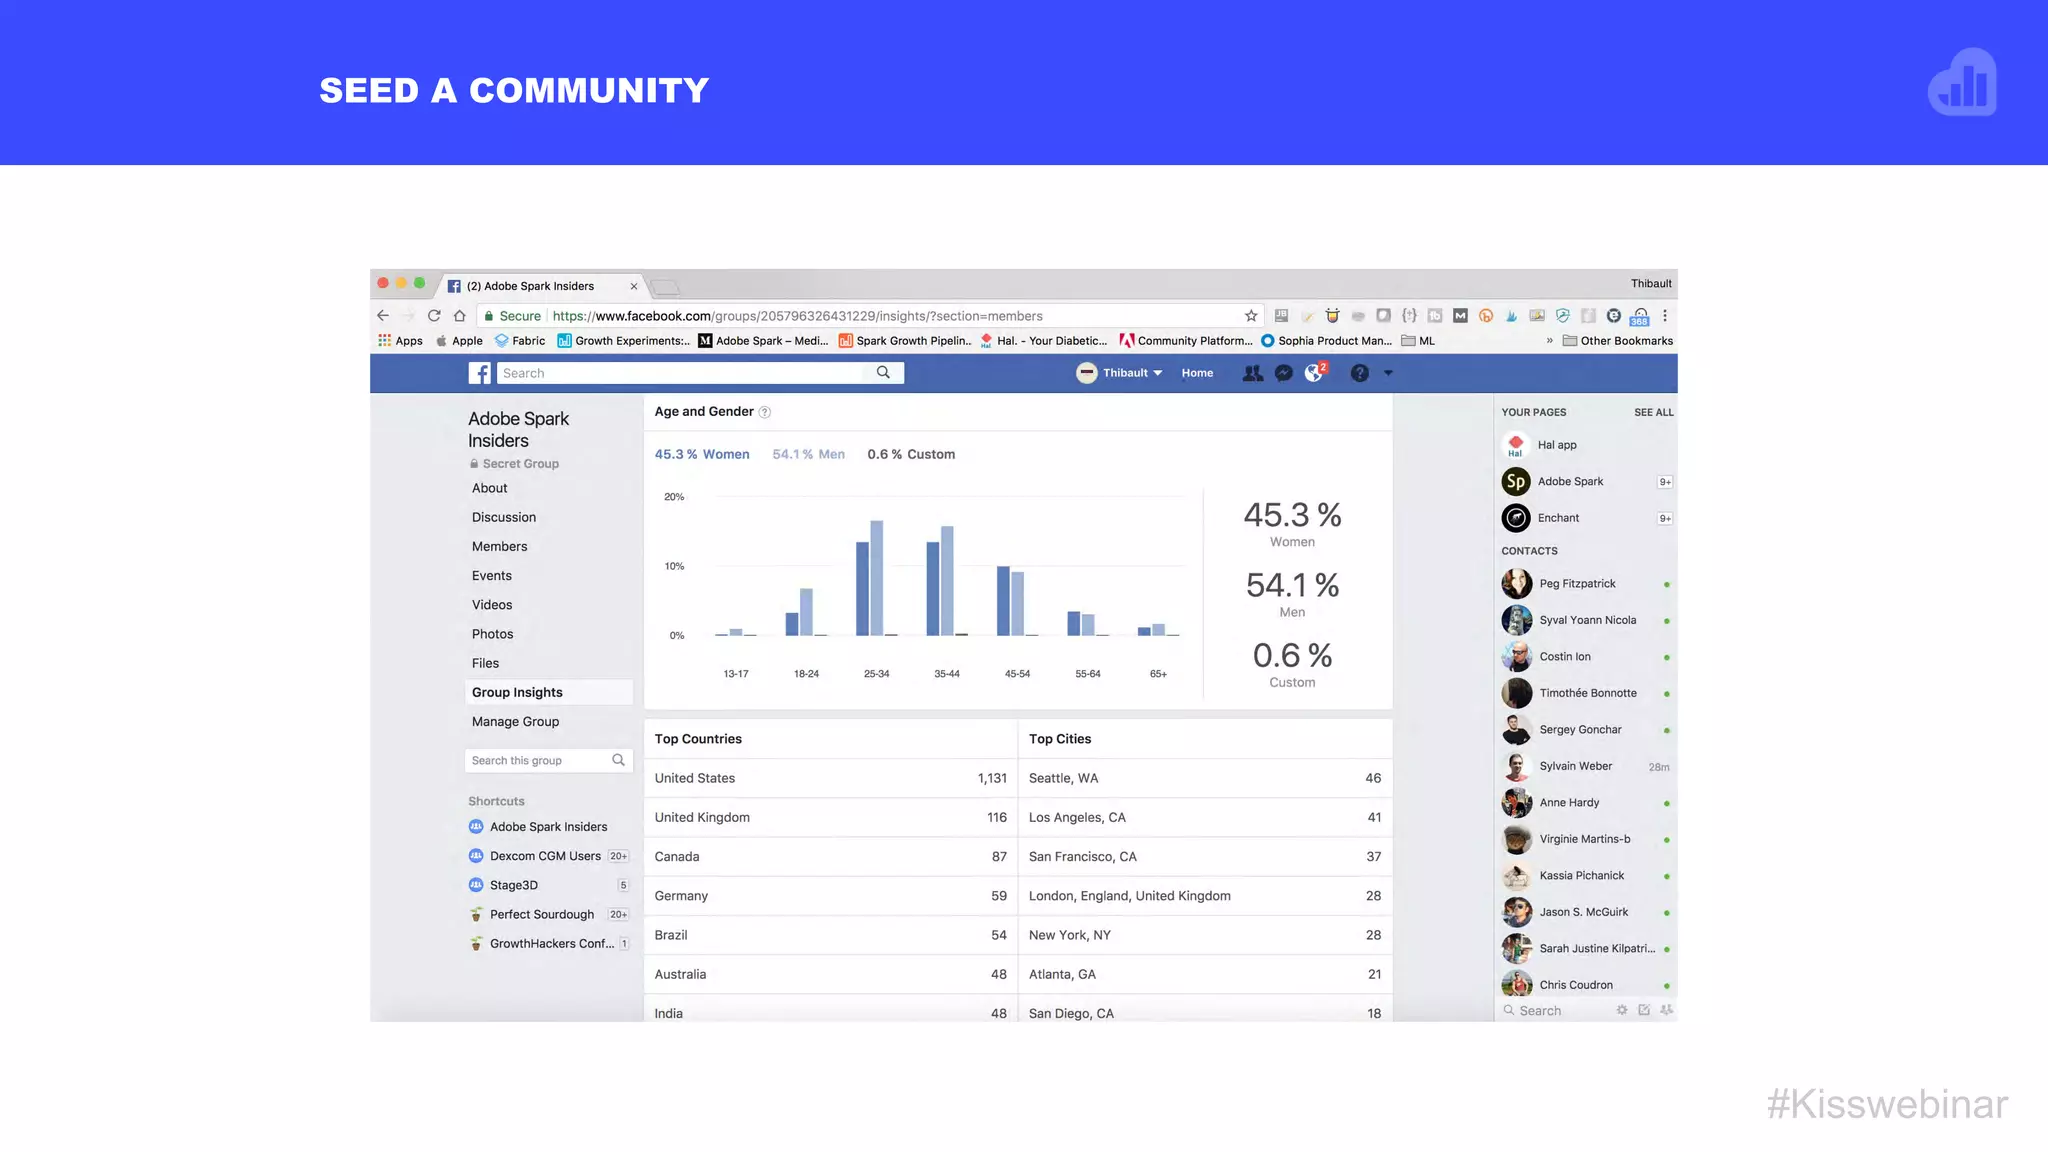The width and height of the screenshot is (2048, 1152).
Task: Open Manage Group in sidebar
Action: click(x=515, y=722)
